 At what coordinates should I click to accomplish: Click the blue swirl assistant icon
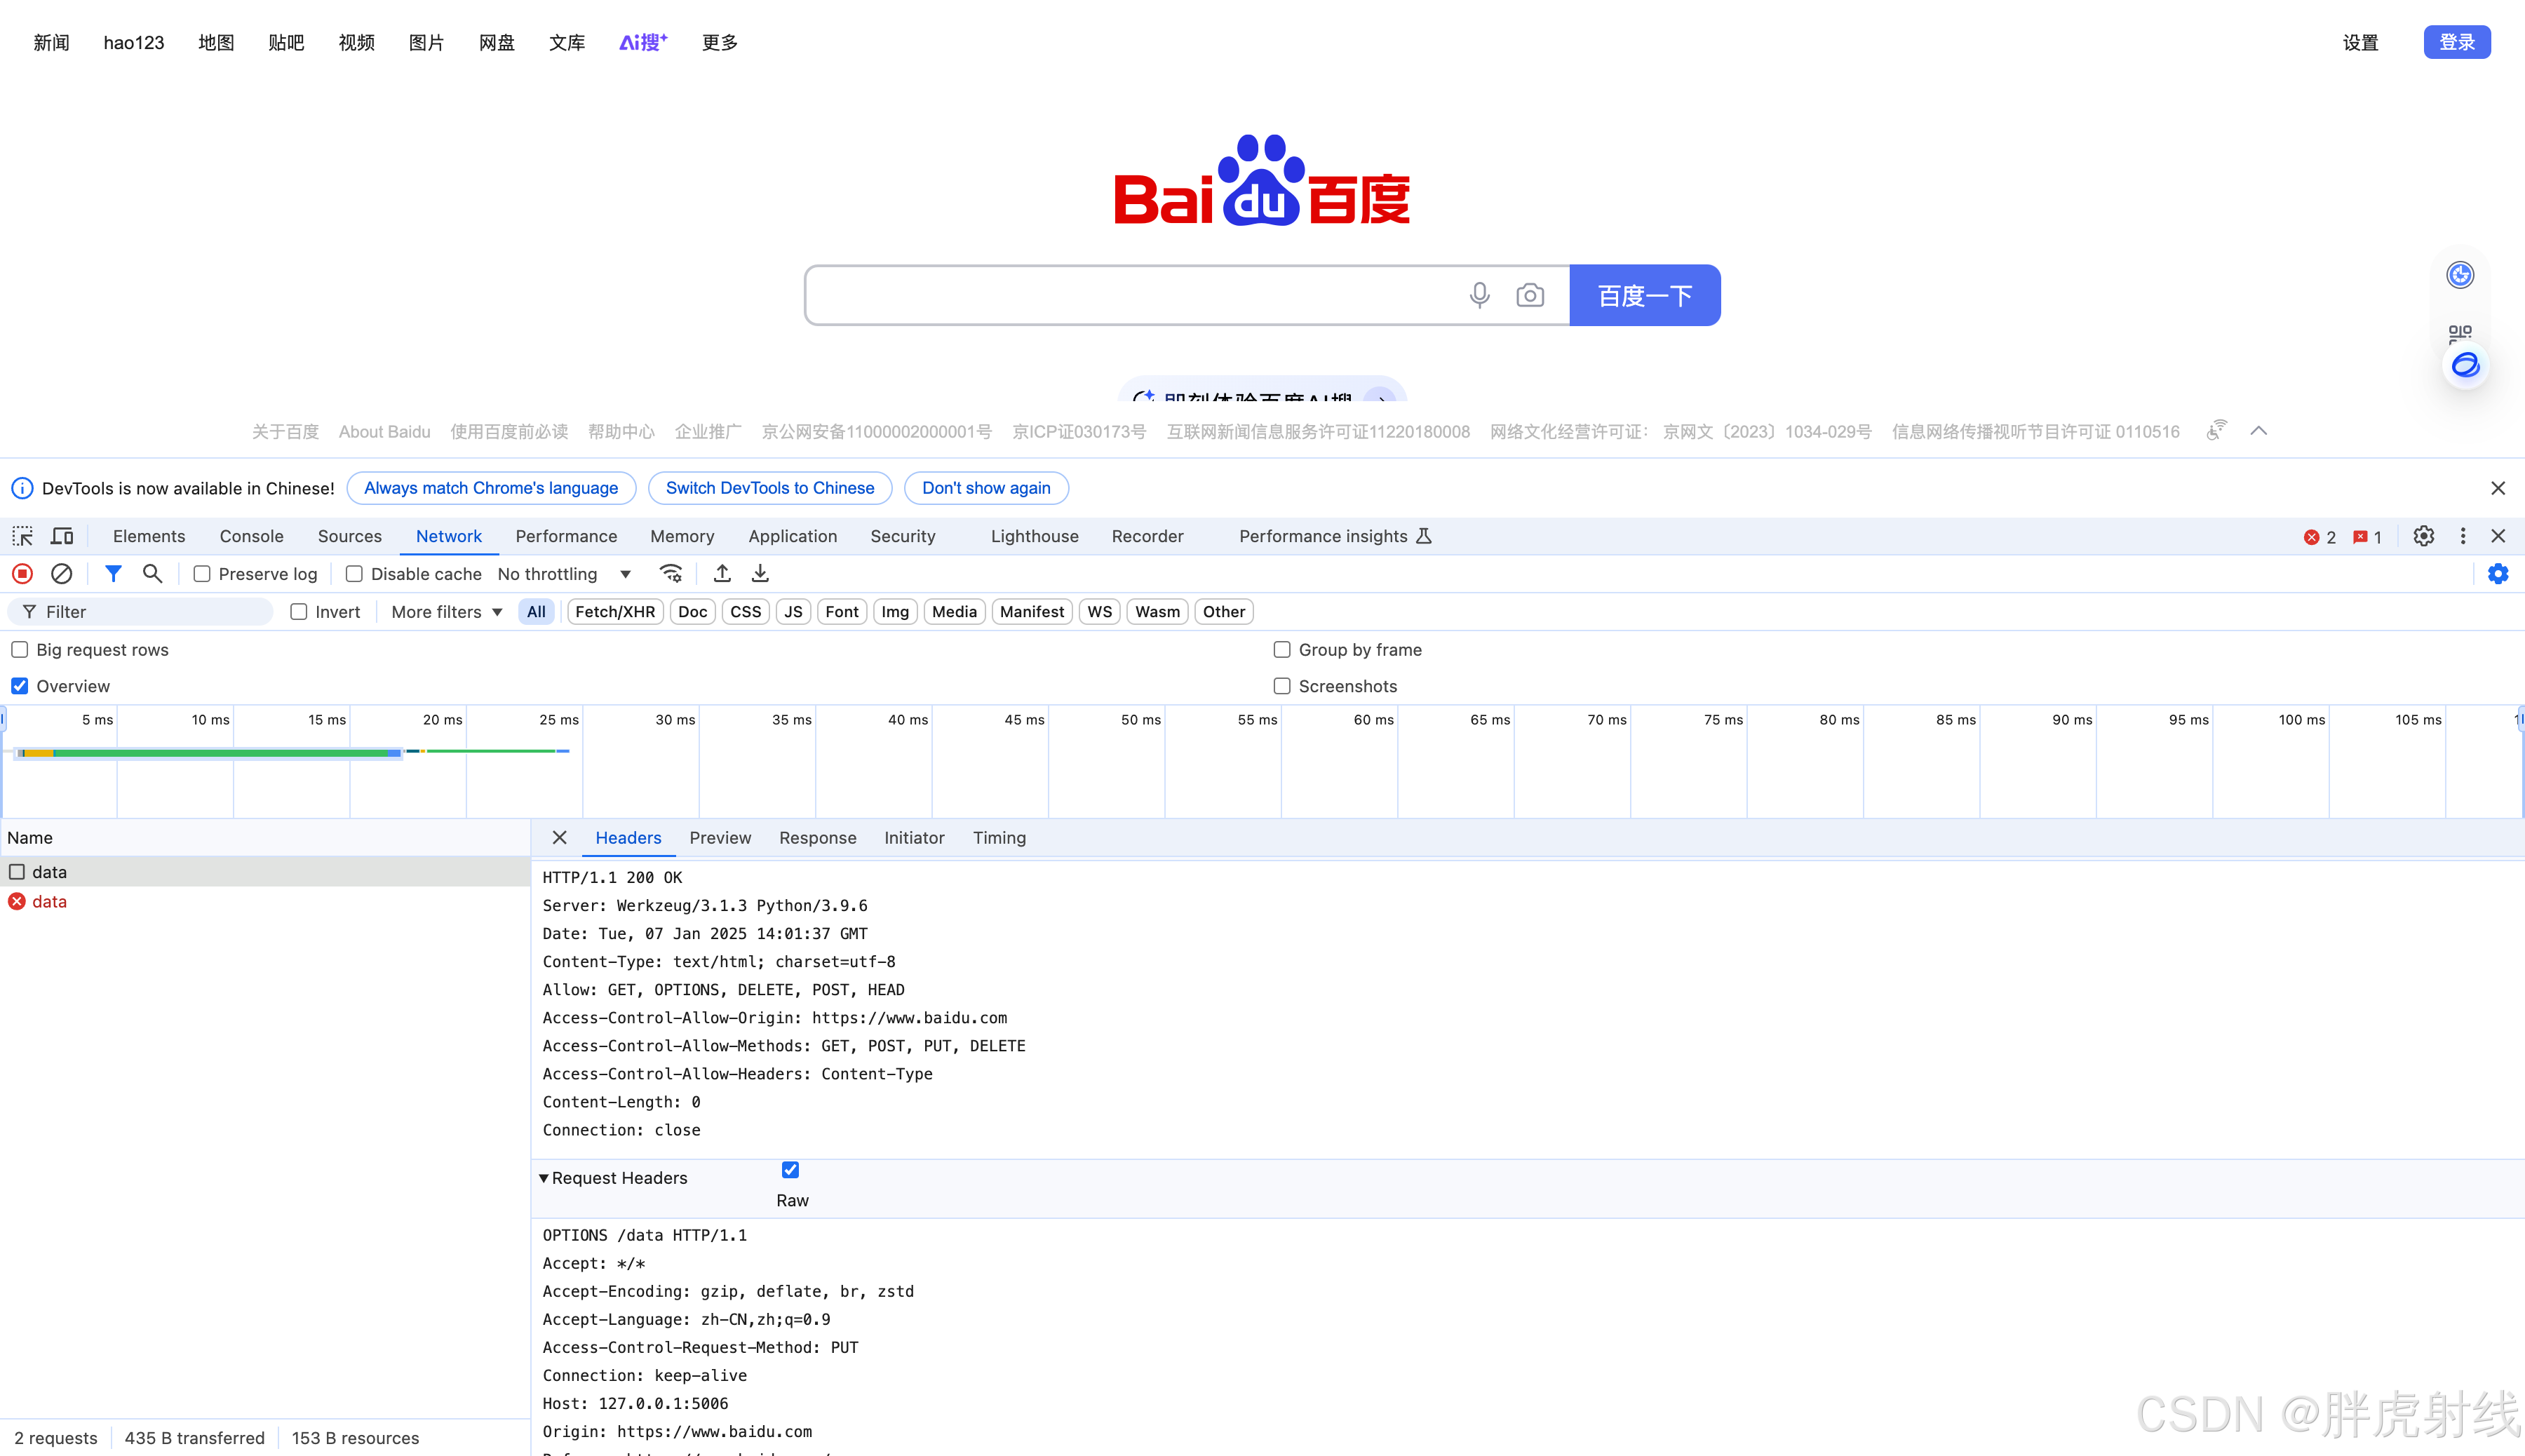[2466, 365]
